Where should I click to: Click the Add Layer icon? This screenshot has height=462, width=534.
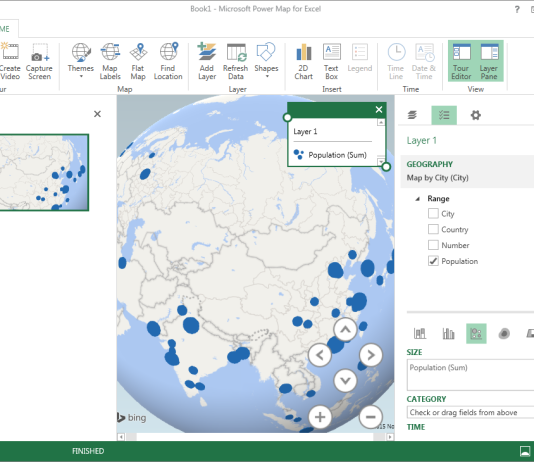coord(207,52)
